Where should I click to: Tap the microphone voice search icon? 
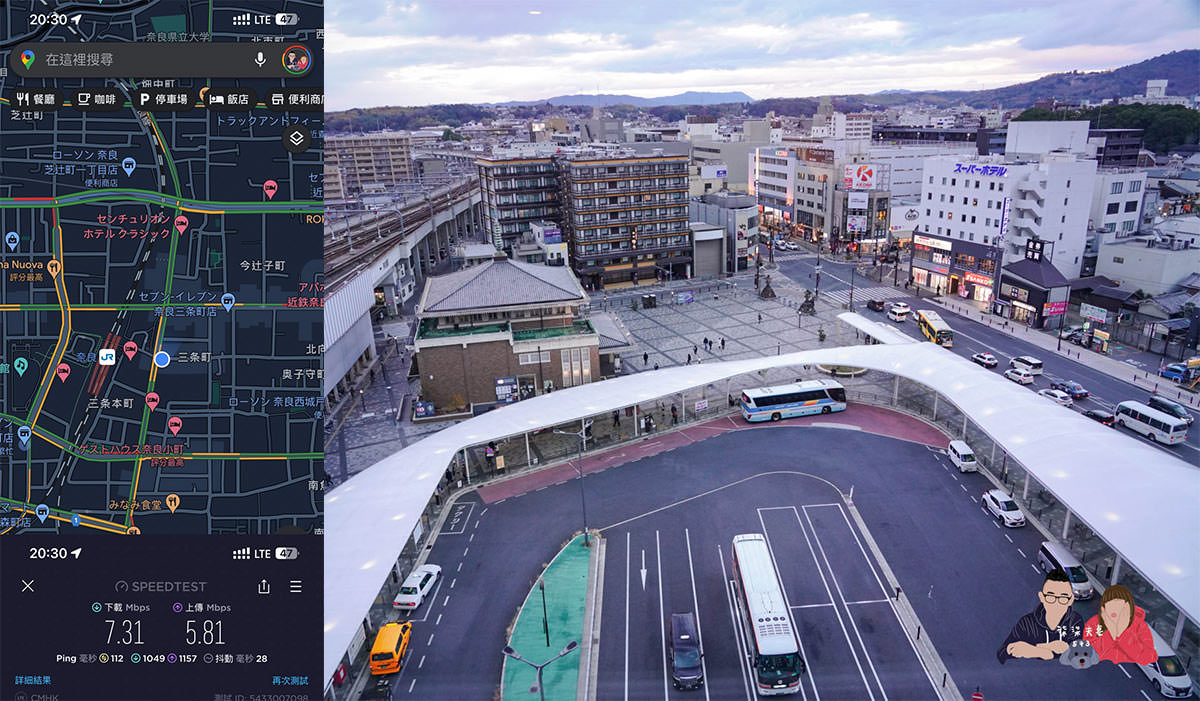click(260, 59)
